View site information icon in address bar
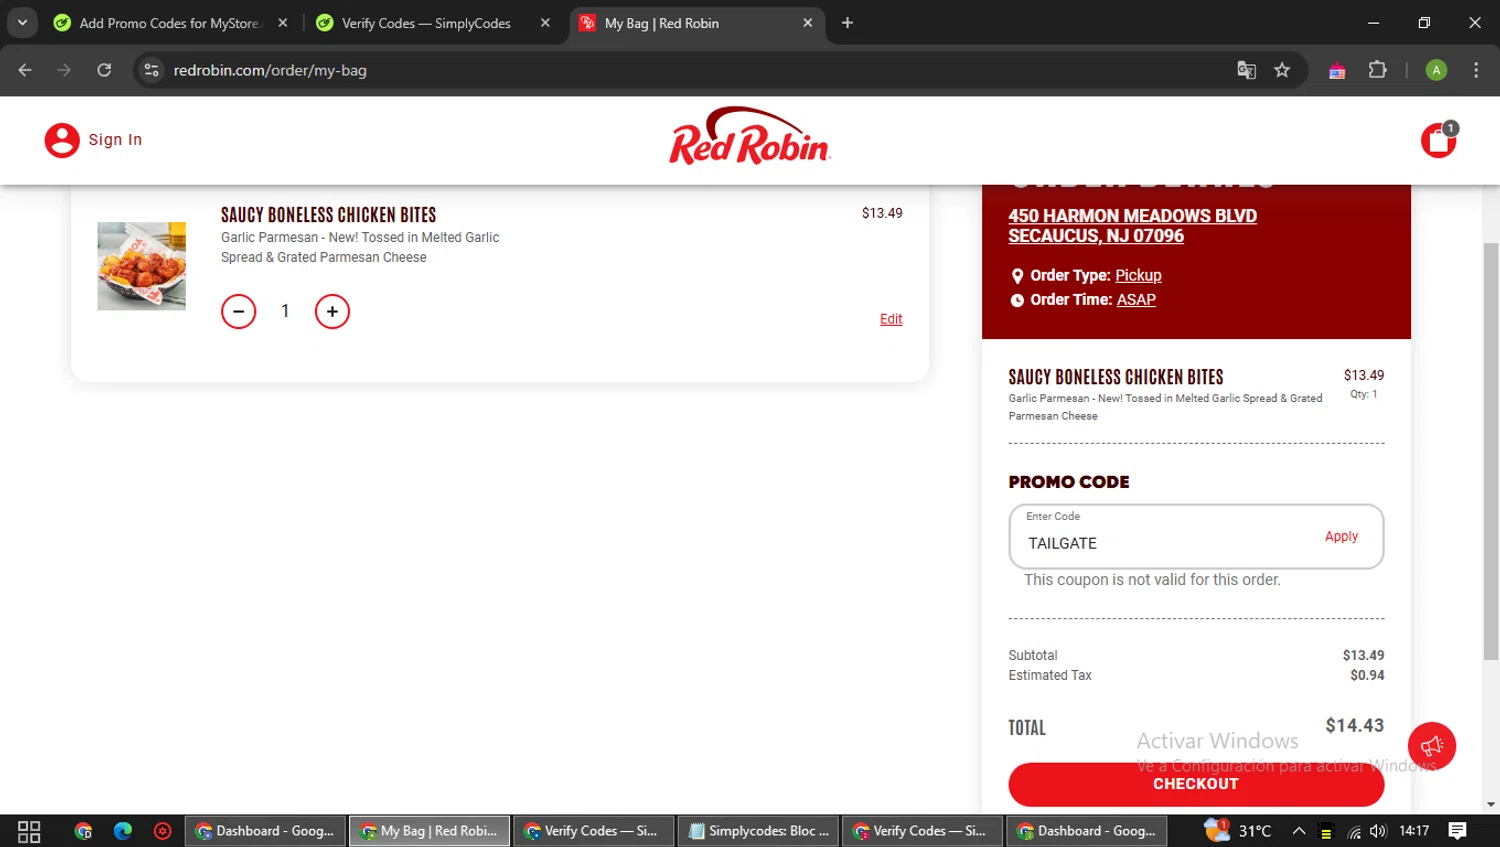Viewport: 1500px width, 847px height. pyautogui.click(x=152, y=70)
